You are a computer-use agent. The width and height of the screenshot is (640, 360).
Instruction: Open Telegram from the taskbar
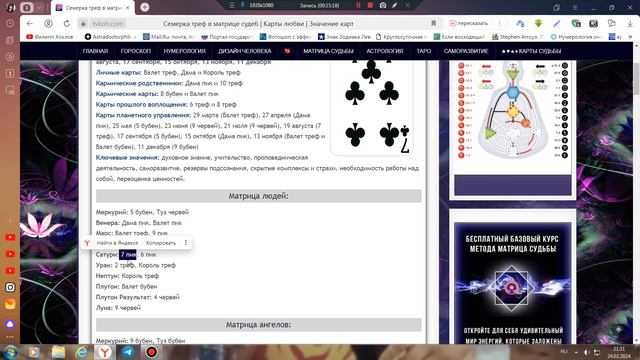pyautogui.click(x=128, y=352)
